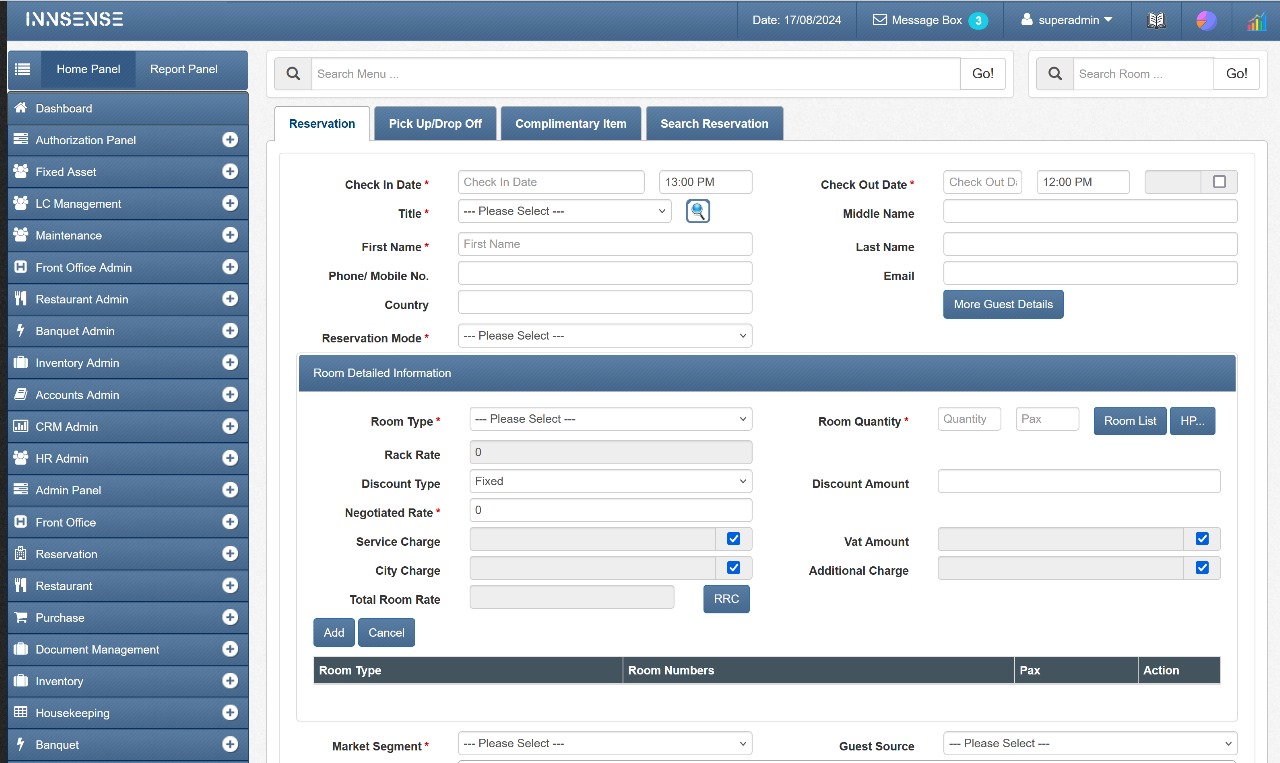Toggle the hamburger menu icon in sidebar
1280x763 pixels.
pos(22,69)
